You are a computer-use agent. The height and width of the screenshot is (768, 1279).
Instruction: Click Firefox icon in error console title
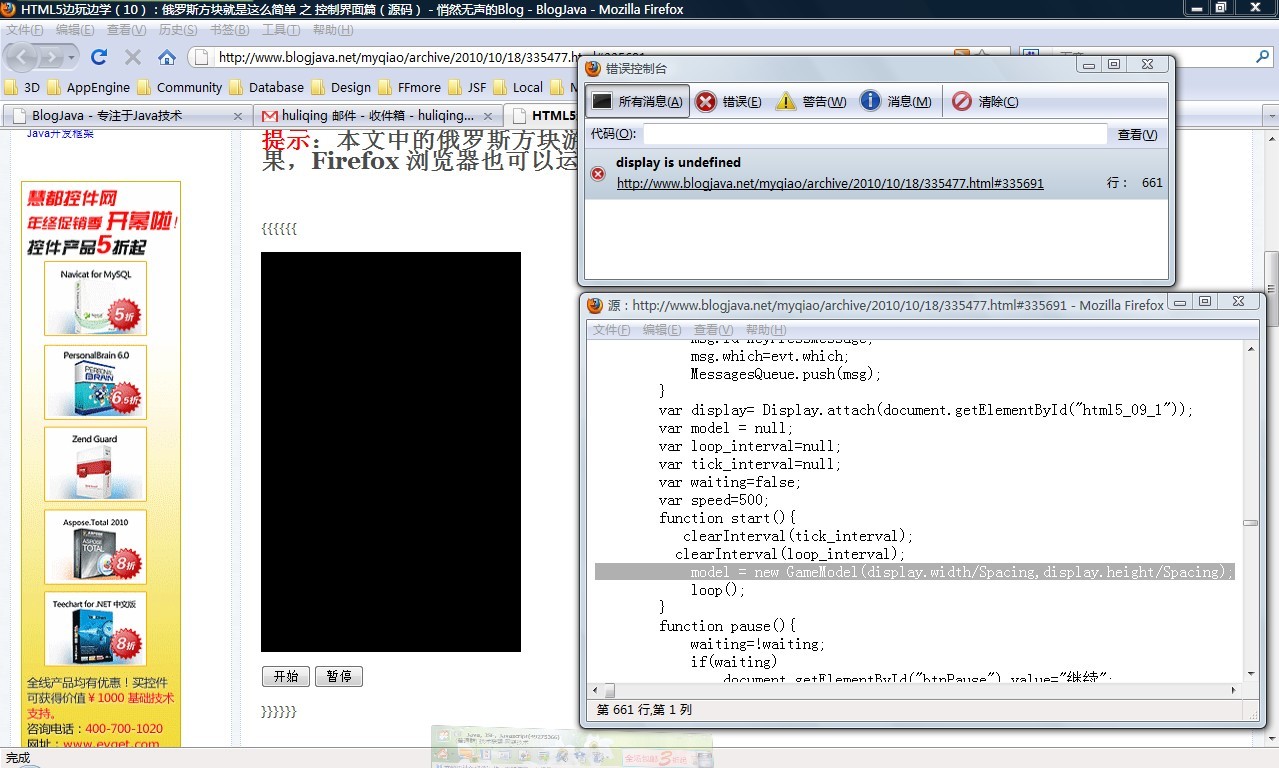coord(593,68)
